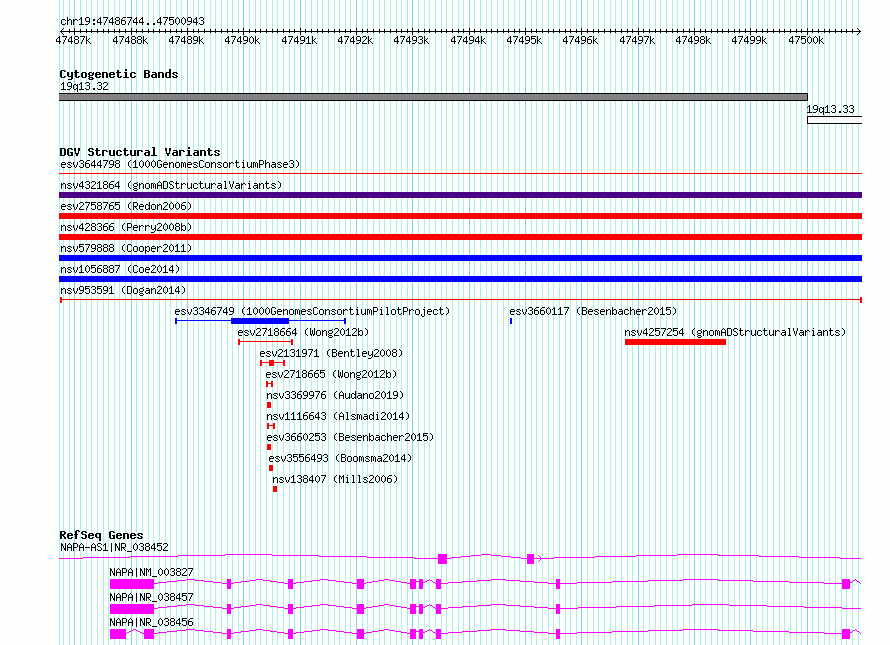Click the nsv428366 Perry2008b variant label
The image size is (890, 645).
pyautogui.click(x=126, y=227)
